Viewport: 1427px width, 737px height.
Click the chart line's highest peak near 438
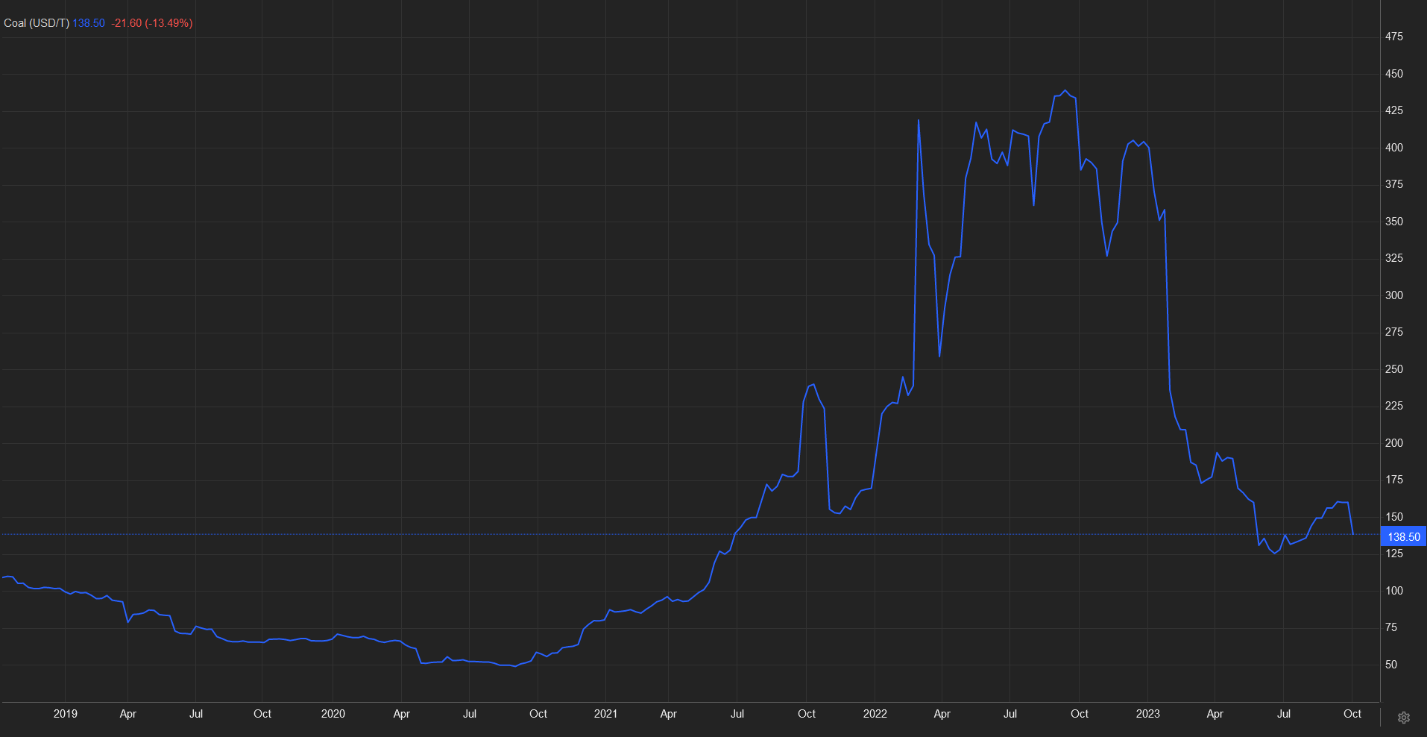coord(1065,91)
